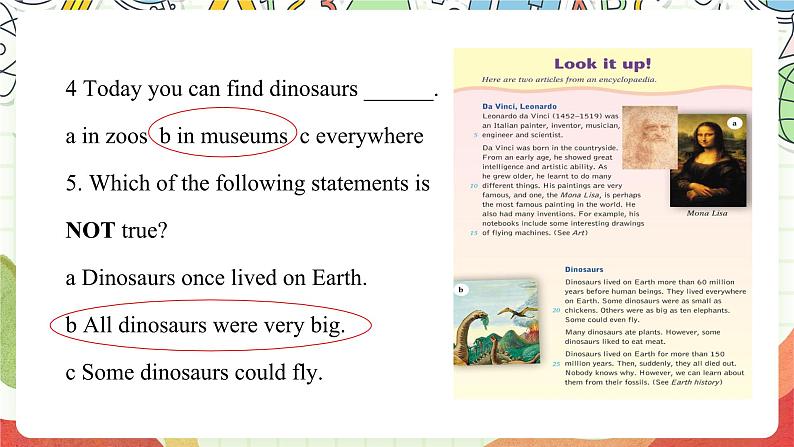794x447 pixels.
Task: Select answer 'a in zoos'
Action: tap(102, 136)
